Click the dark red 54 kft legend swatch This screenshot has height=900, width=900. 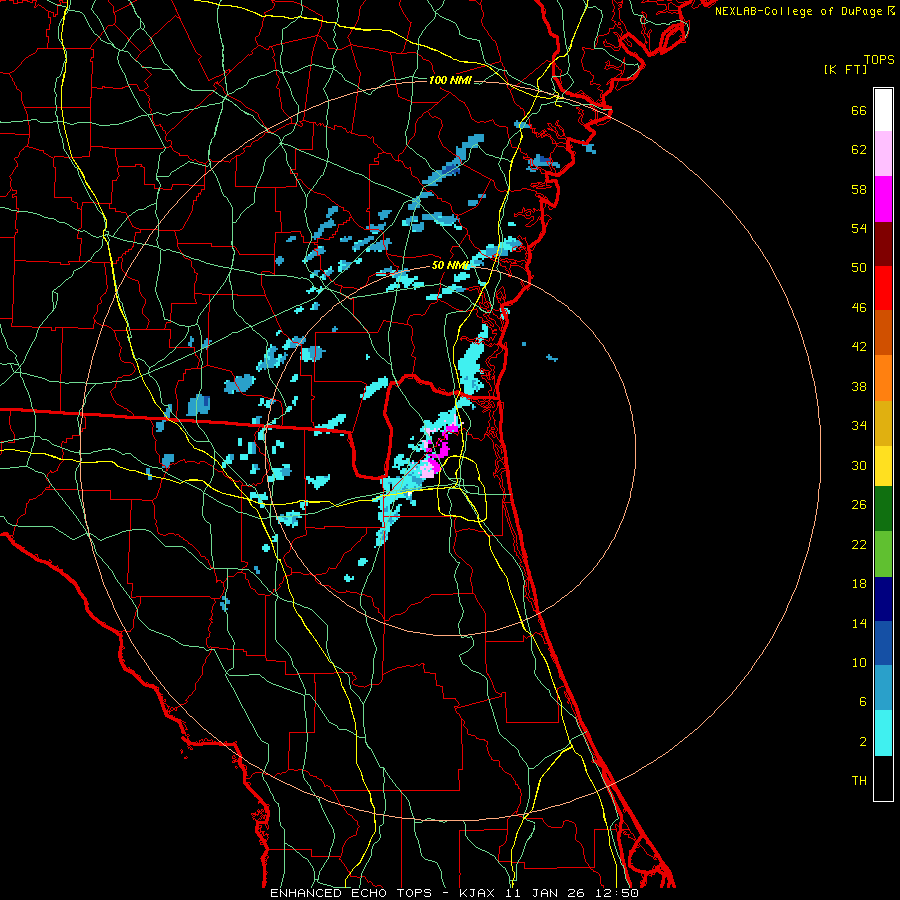(883, 243)
